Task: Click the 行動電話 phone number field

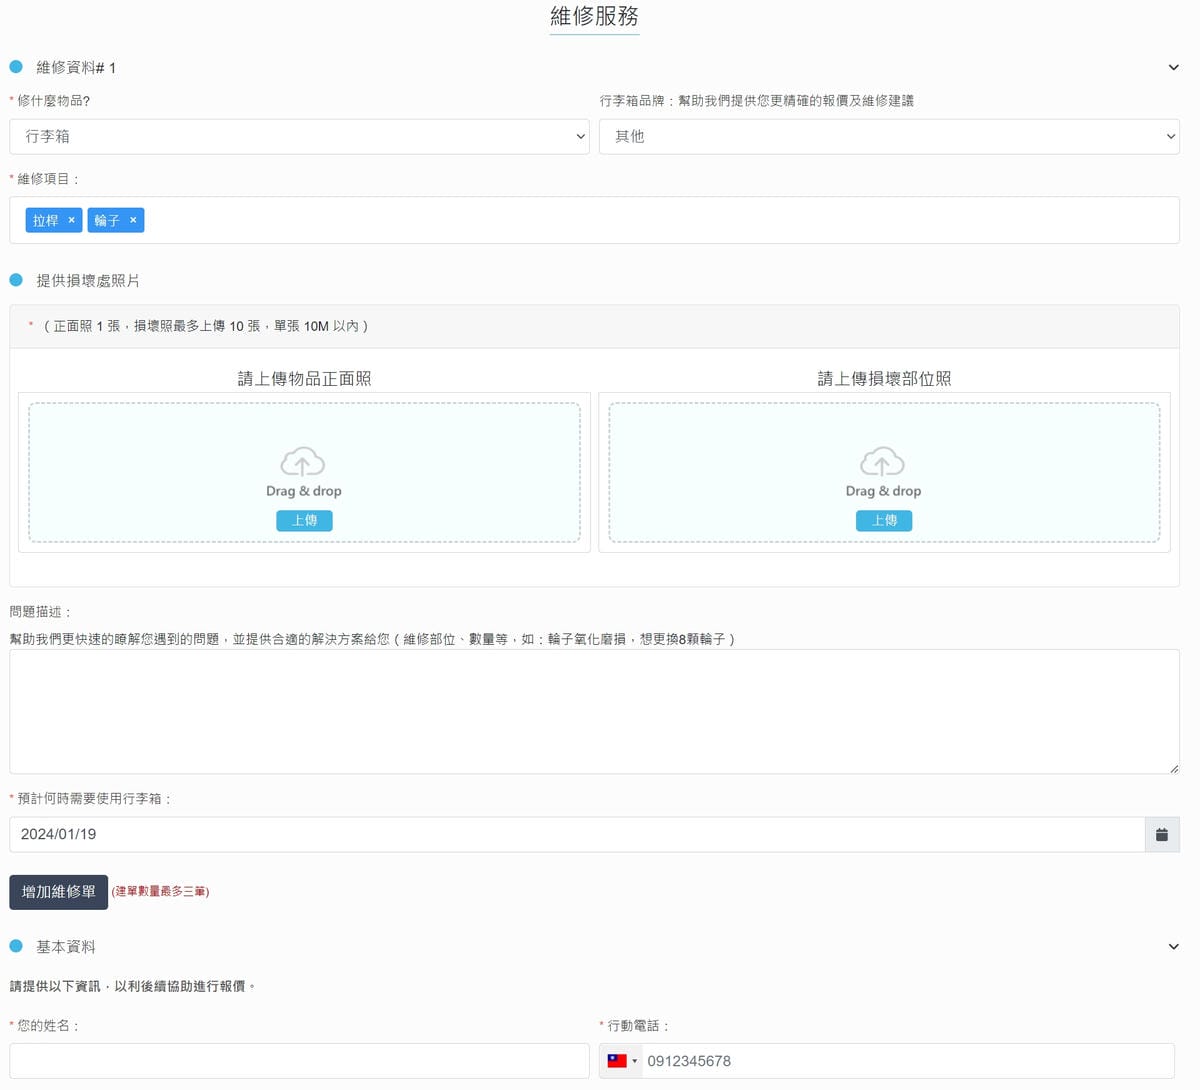Action: click(908, 1061)
